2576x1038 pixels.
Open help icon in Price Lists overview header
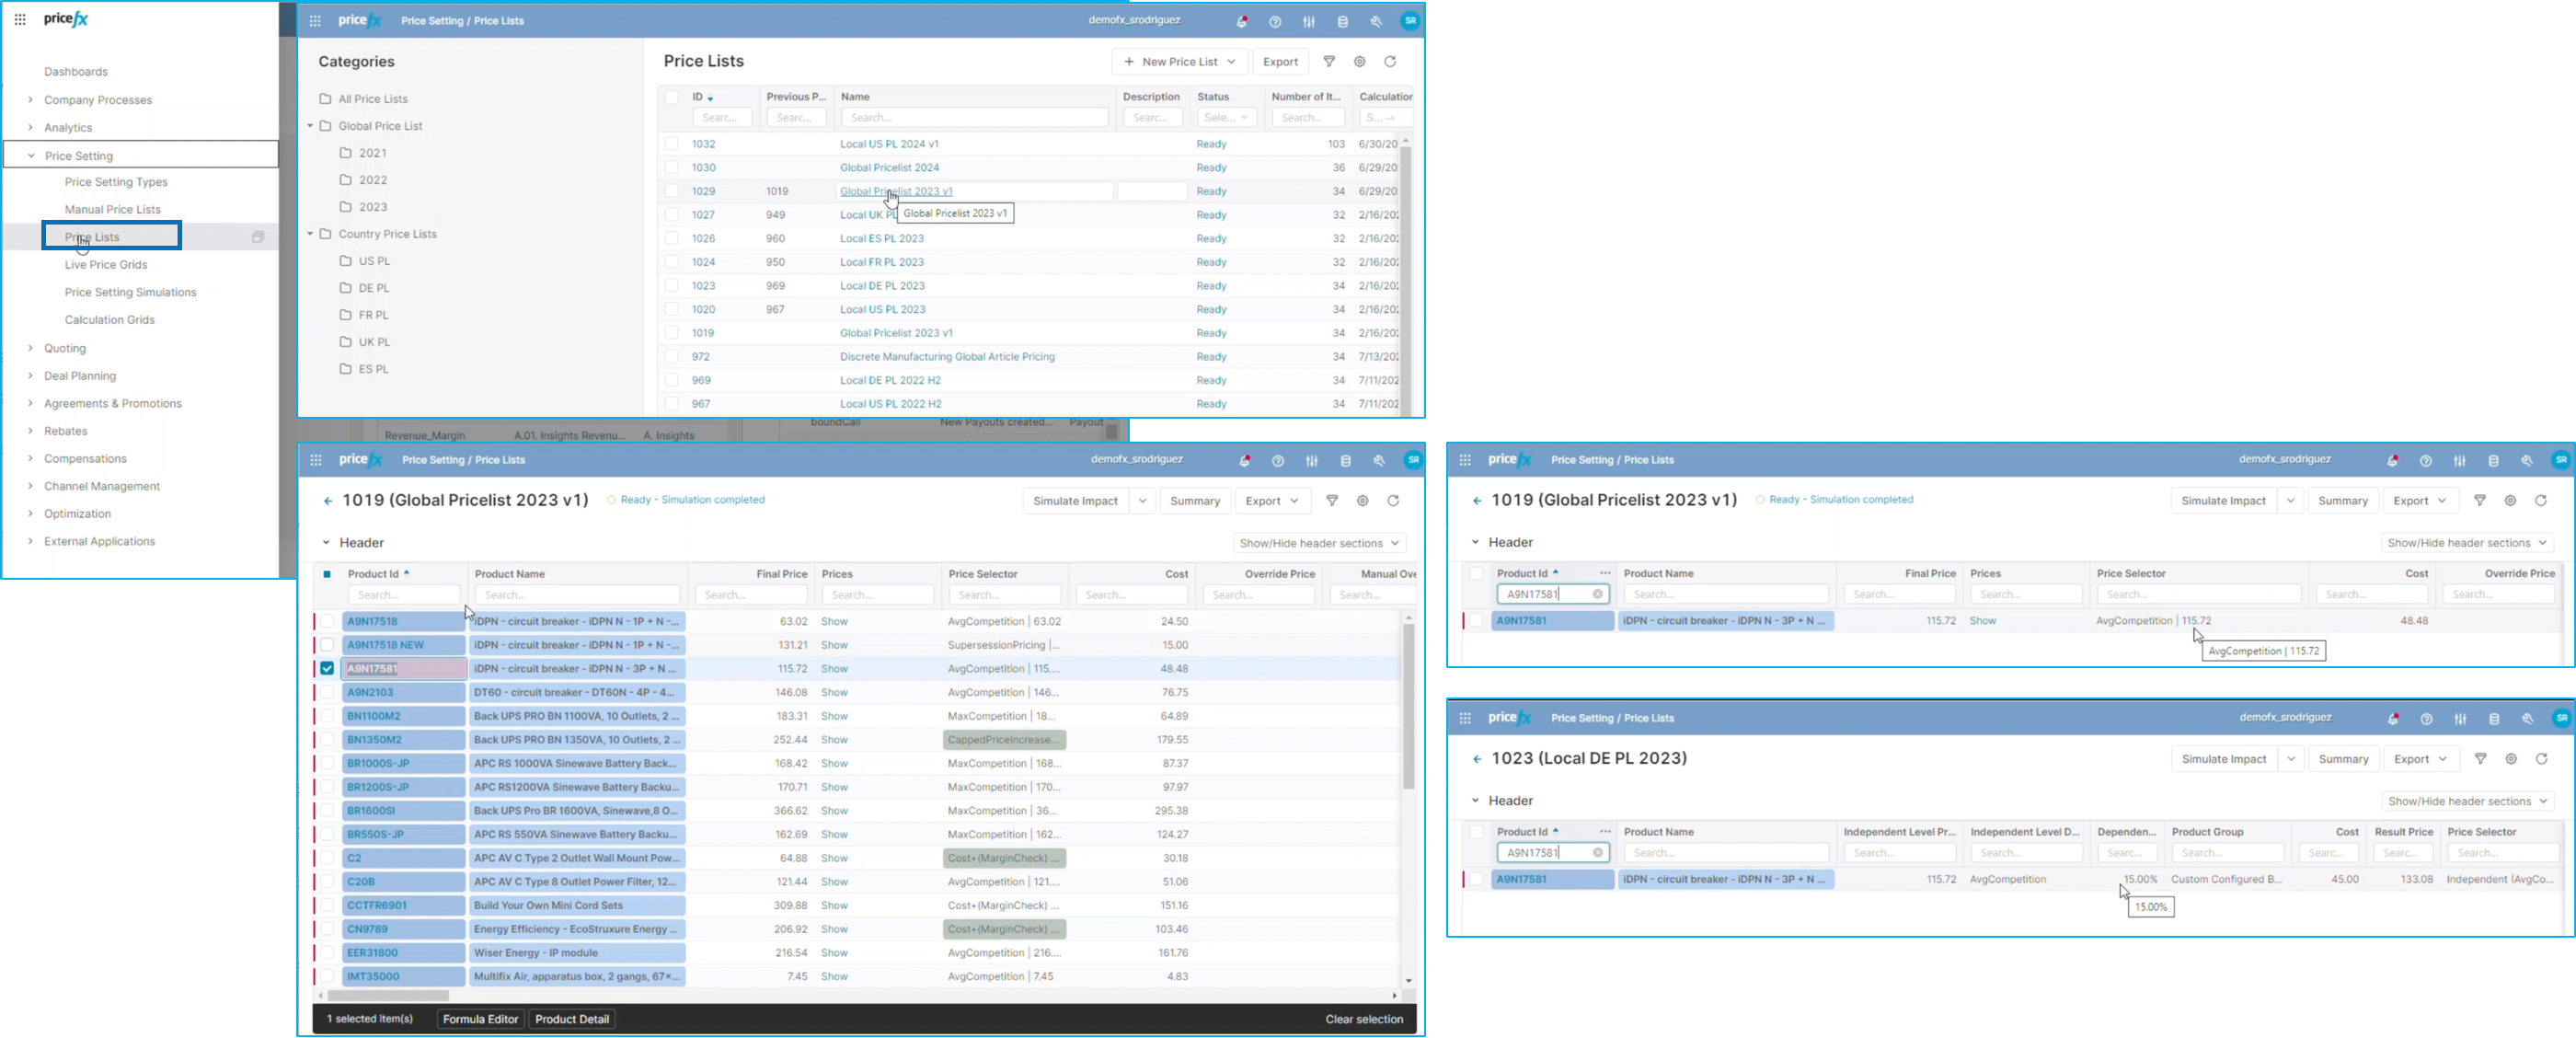(x=1275, y=21)
